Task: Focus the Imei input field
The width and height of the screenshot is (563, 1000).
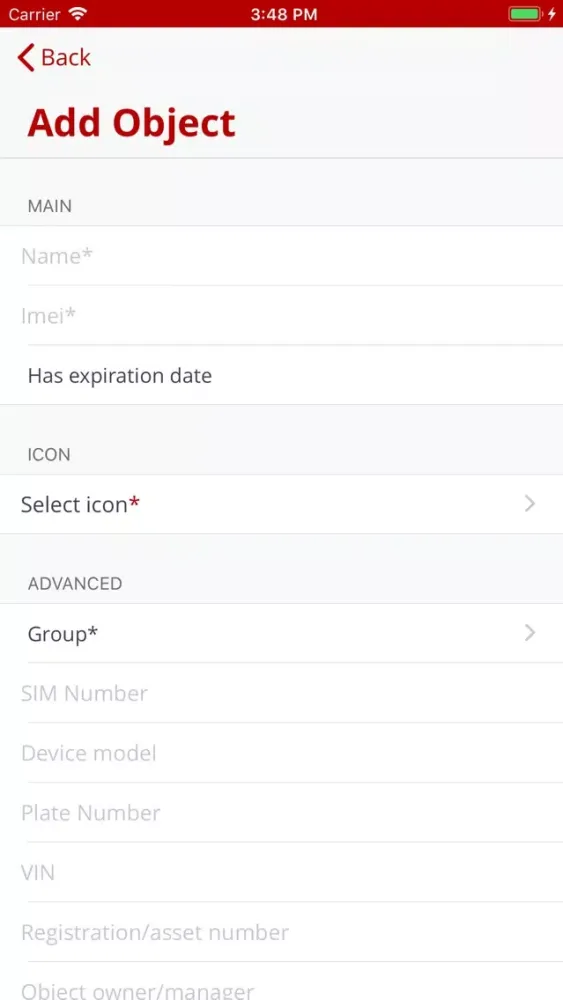Action: 281,315
